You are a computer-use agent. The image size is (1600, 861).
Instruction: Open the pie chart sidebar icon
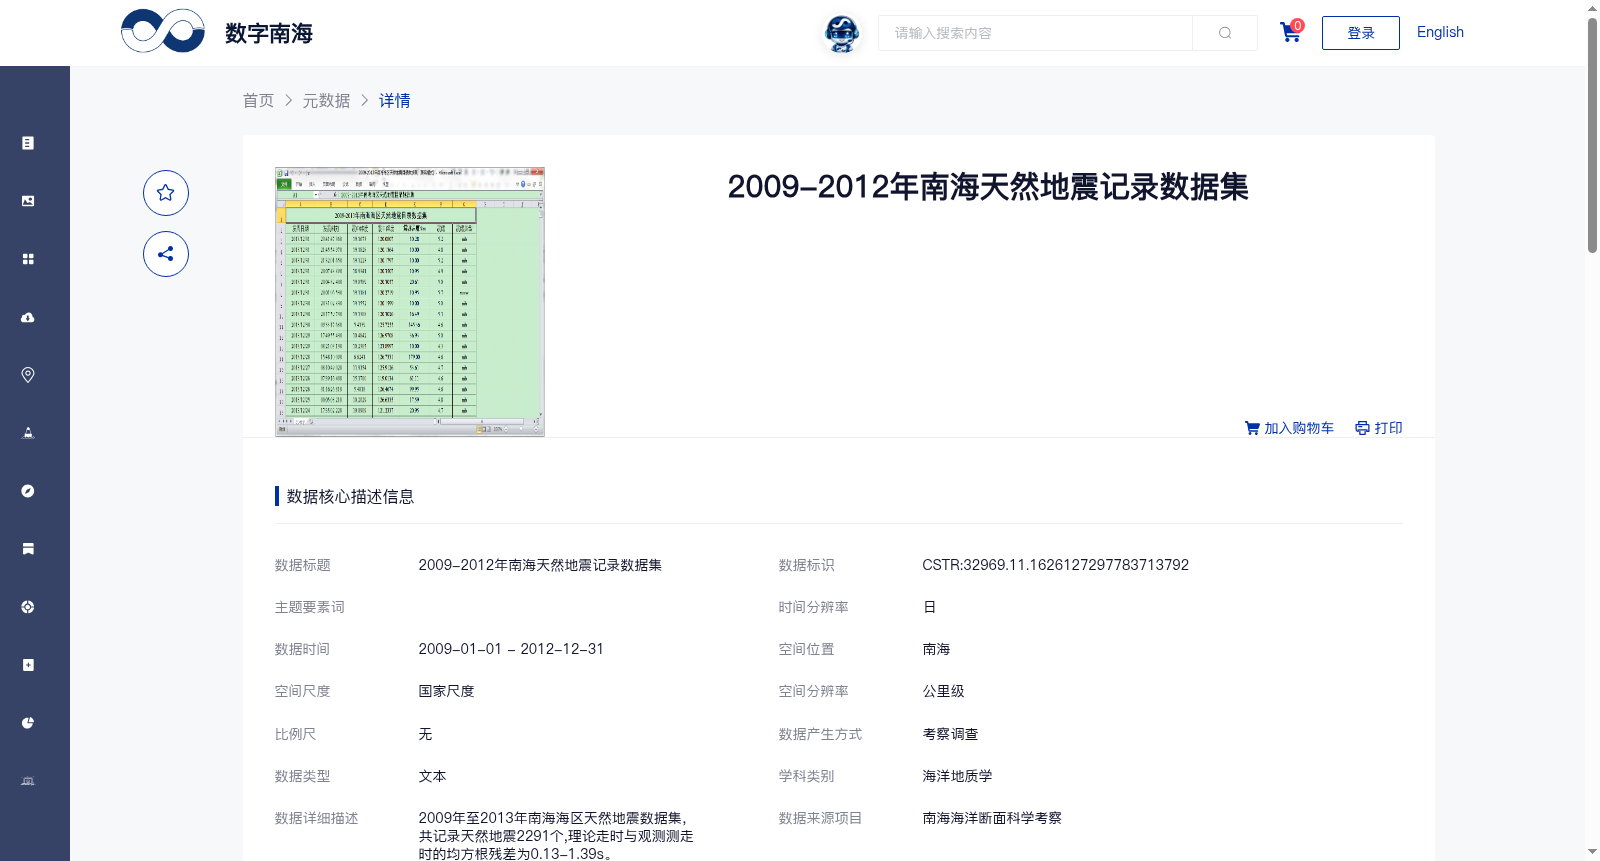[x=28, y=723]
